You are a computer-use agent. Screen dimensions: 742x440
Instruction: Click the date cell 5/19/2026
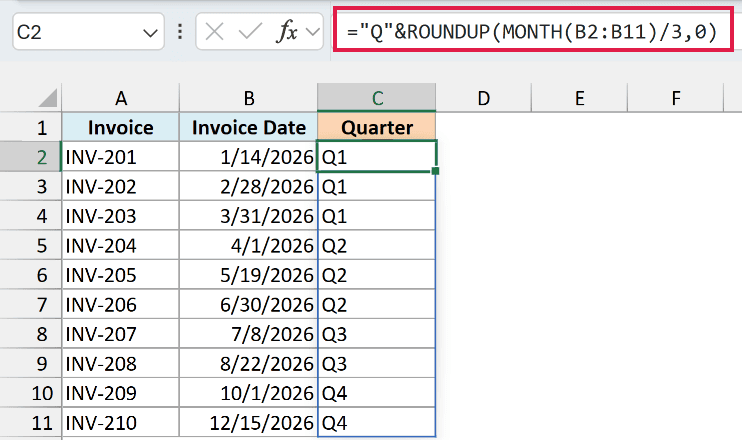pyautogui.click(x=248, y=274)
